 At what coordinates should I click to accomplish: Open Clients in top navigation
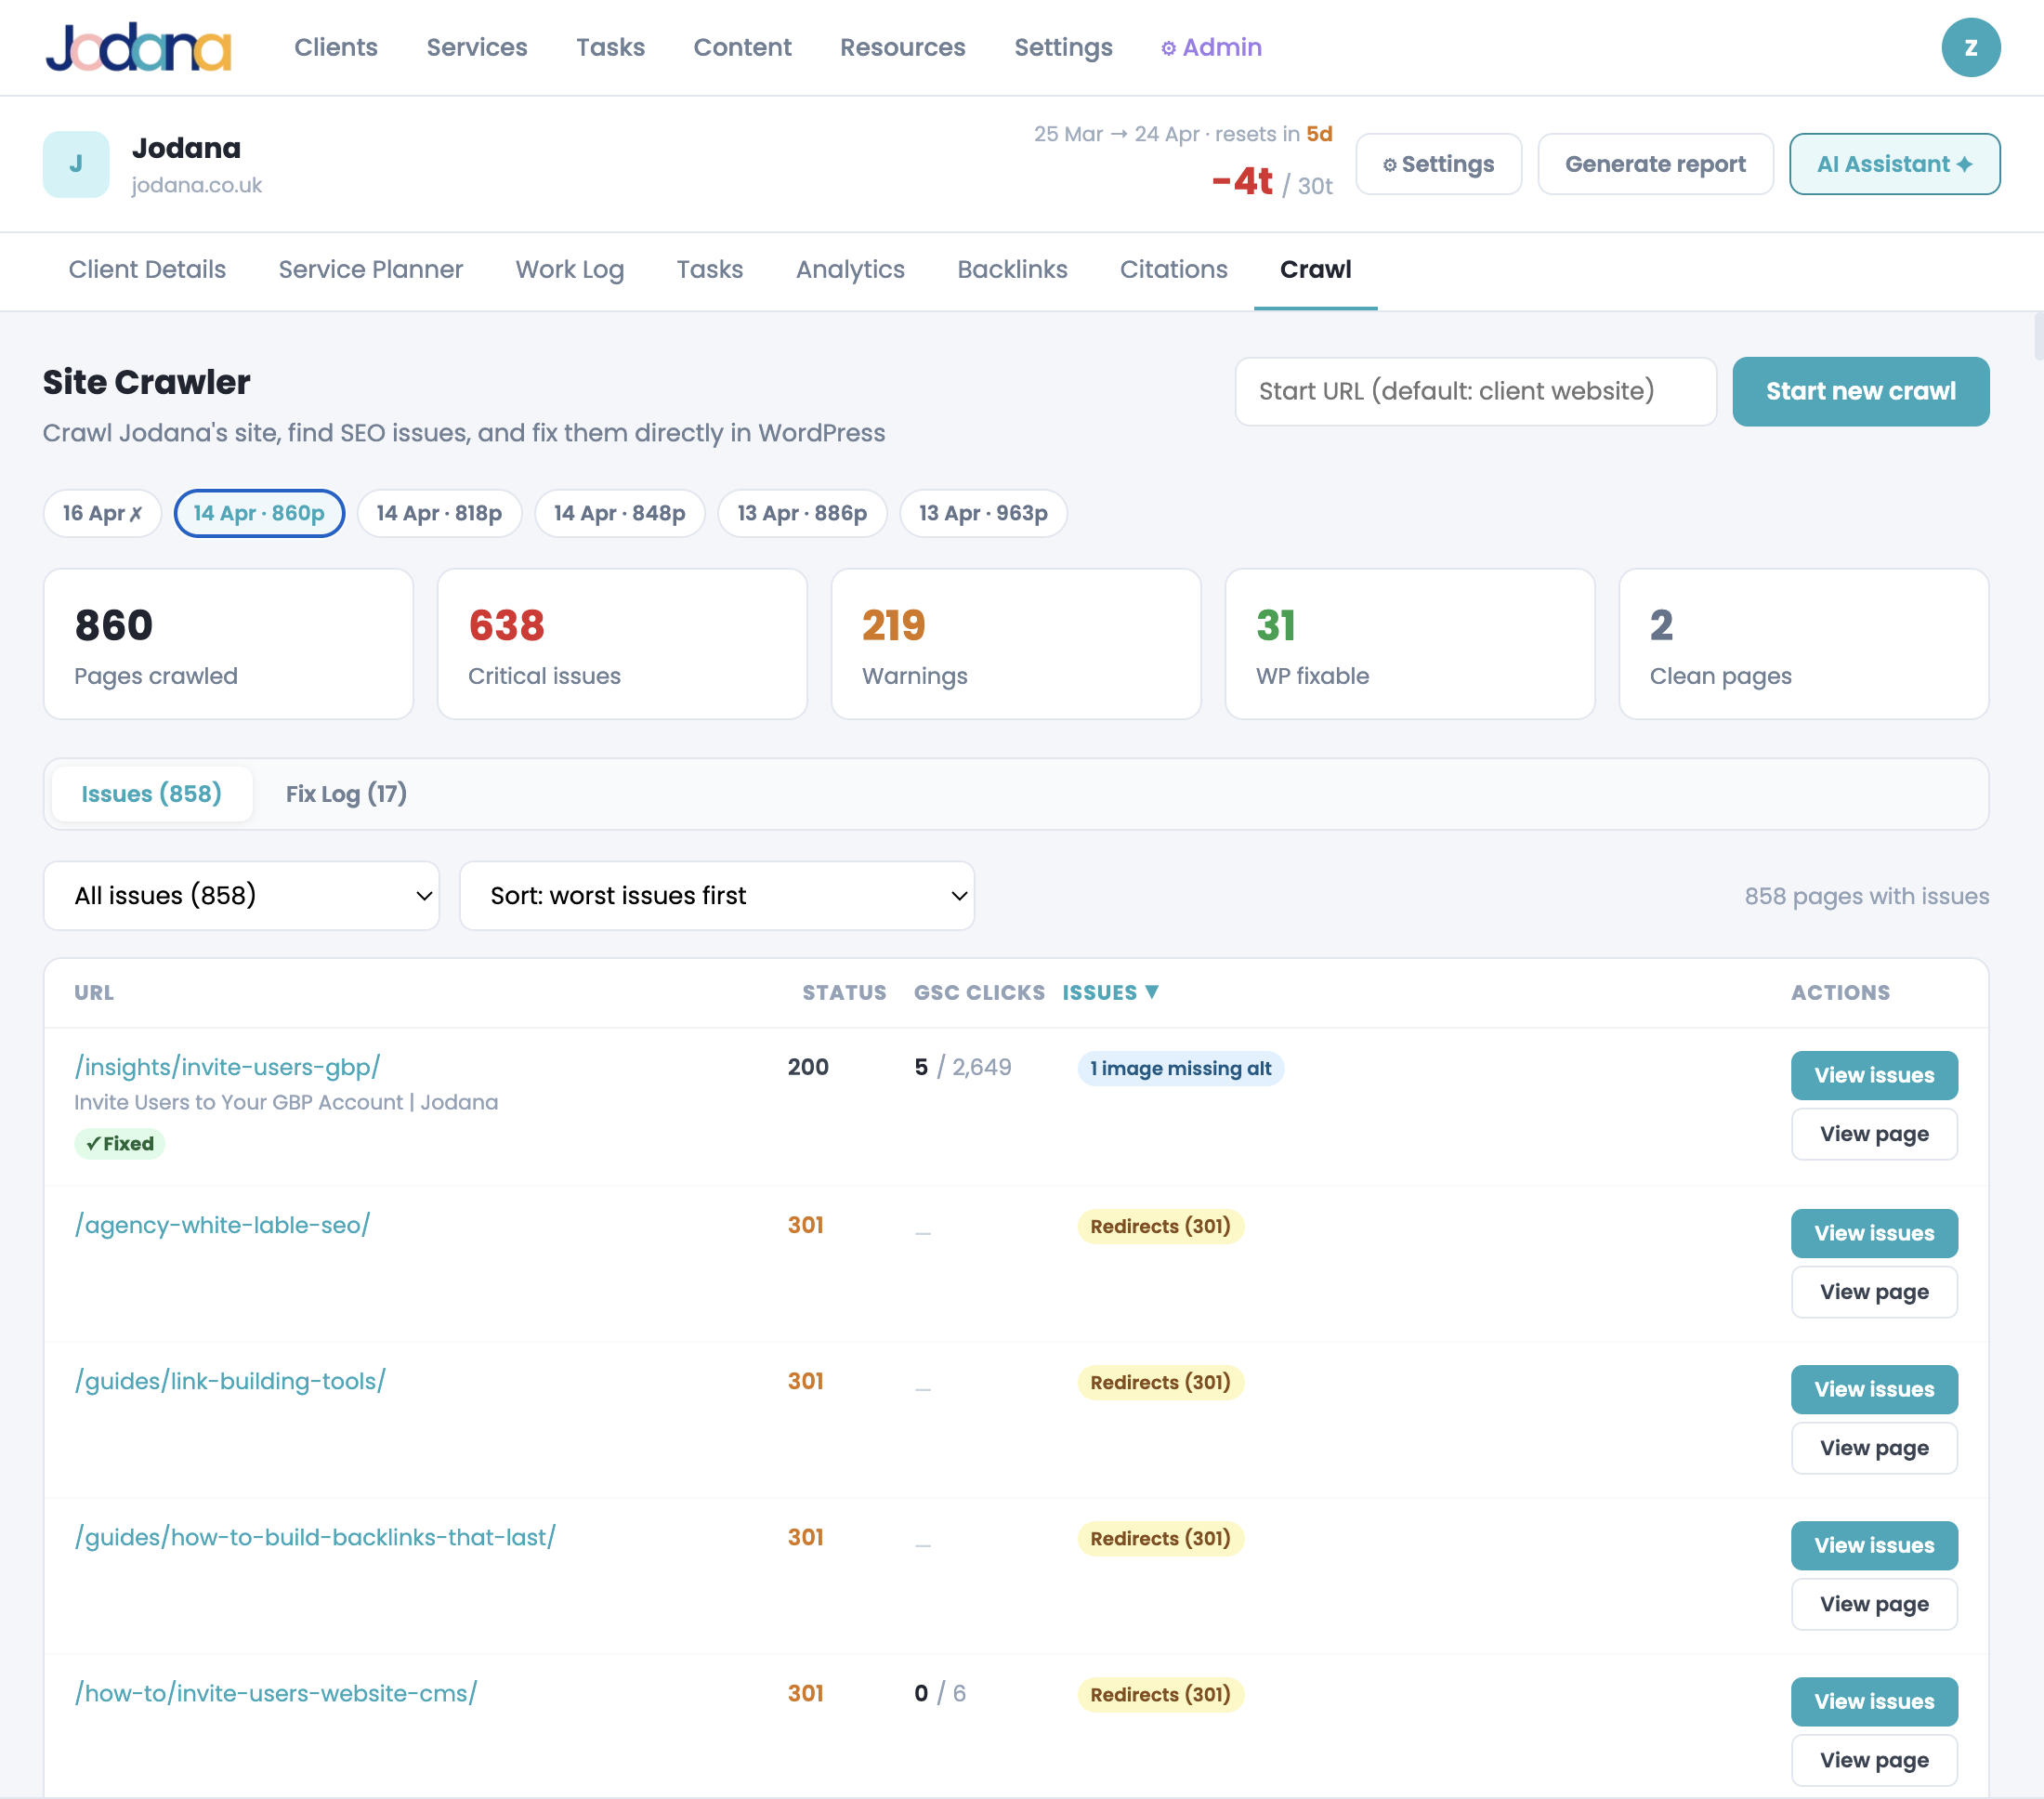336,47
